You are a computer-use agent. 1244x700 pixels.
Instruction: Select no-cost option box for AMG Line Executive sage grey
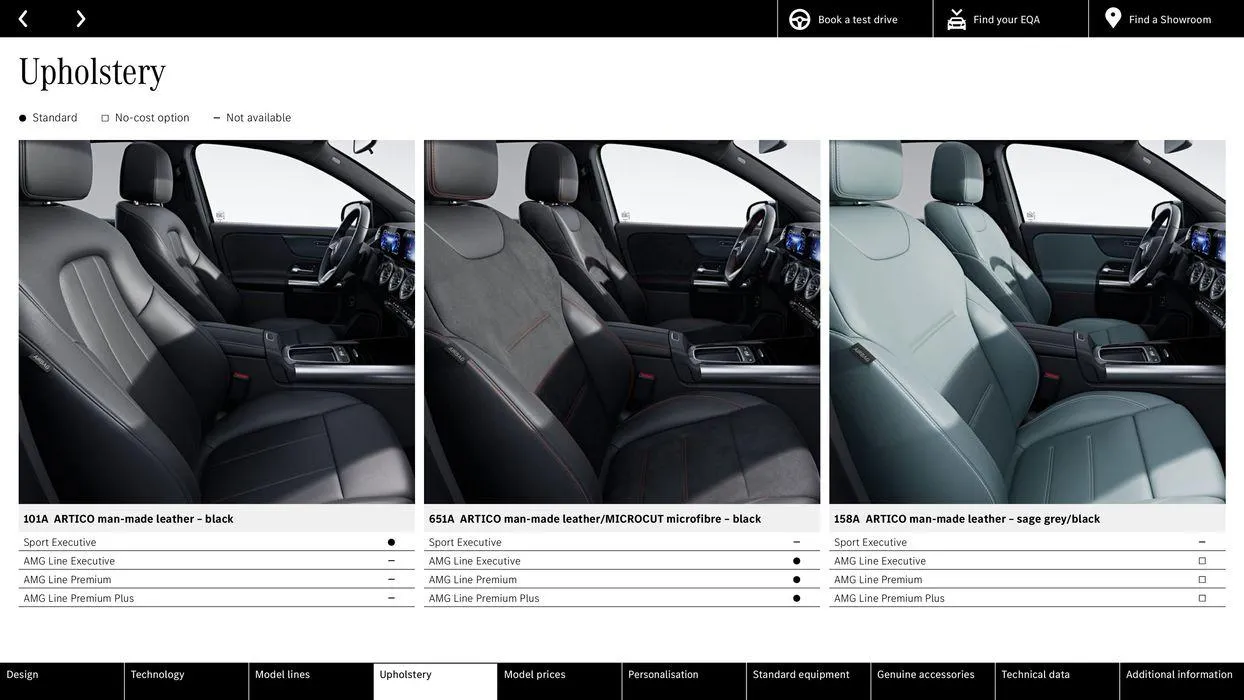1202,561
